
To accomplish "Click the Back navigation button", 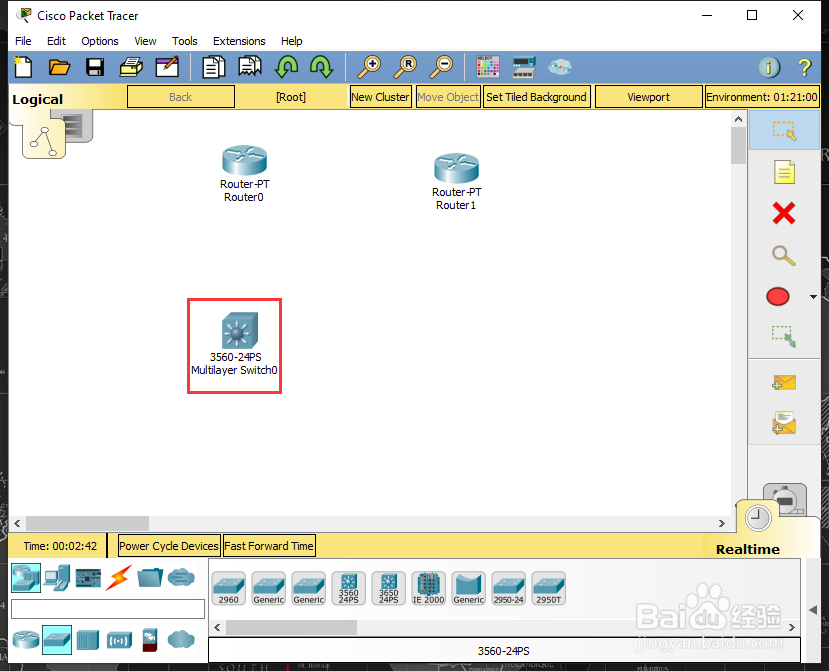I will click(x=181, y=97).
